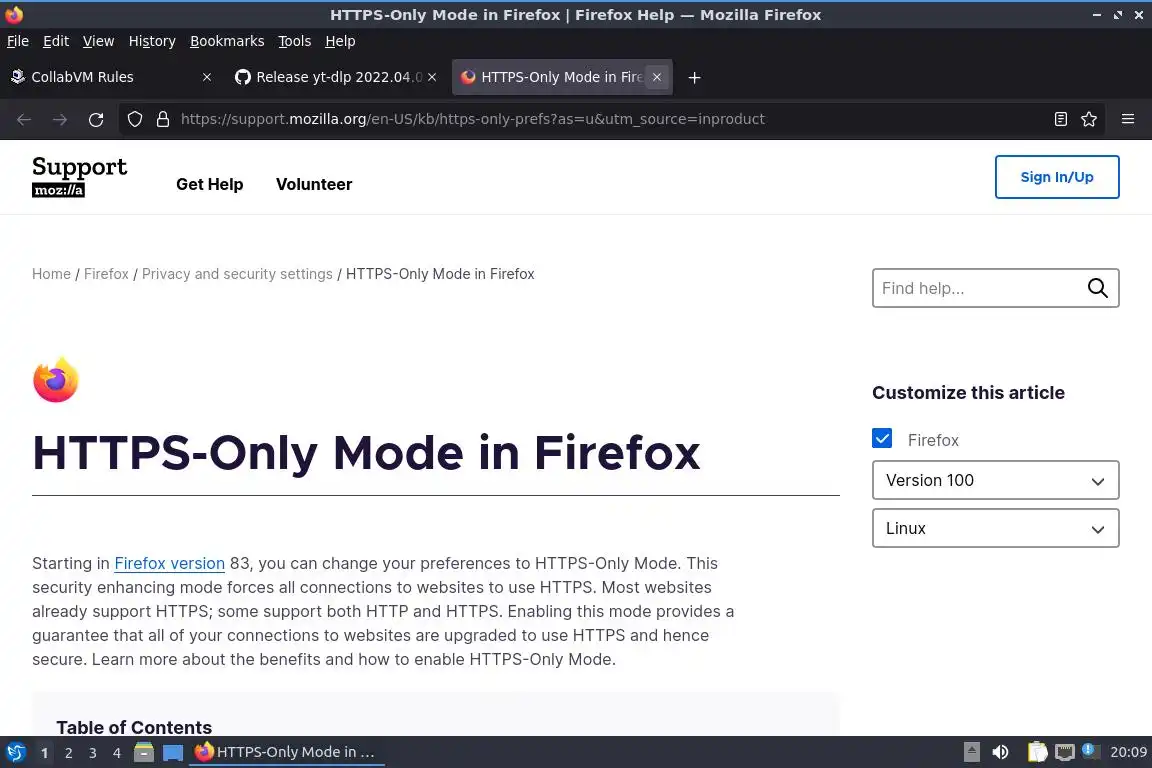The width and height of the screenshot is (1152, 768).
Task: Click removable media eject tray icon
Action: click(x=971, y=752)
